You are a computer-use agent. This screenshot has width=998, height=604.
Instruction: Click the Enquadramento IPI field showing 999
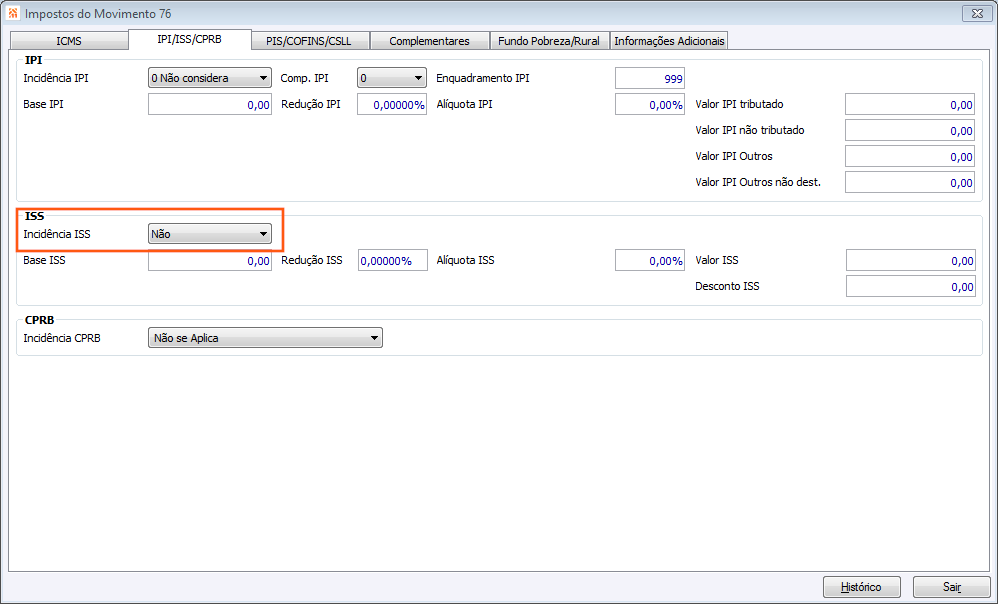click(x=650, y=79)
